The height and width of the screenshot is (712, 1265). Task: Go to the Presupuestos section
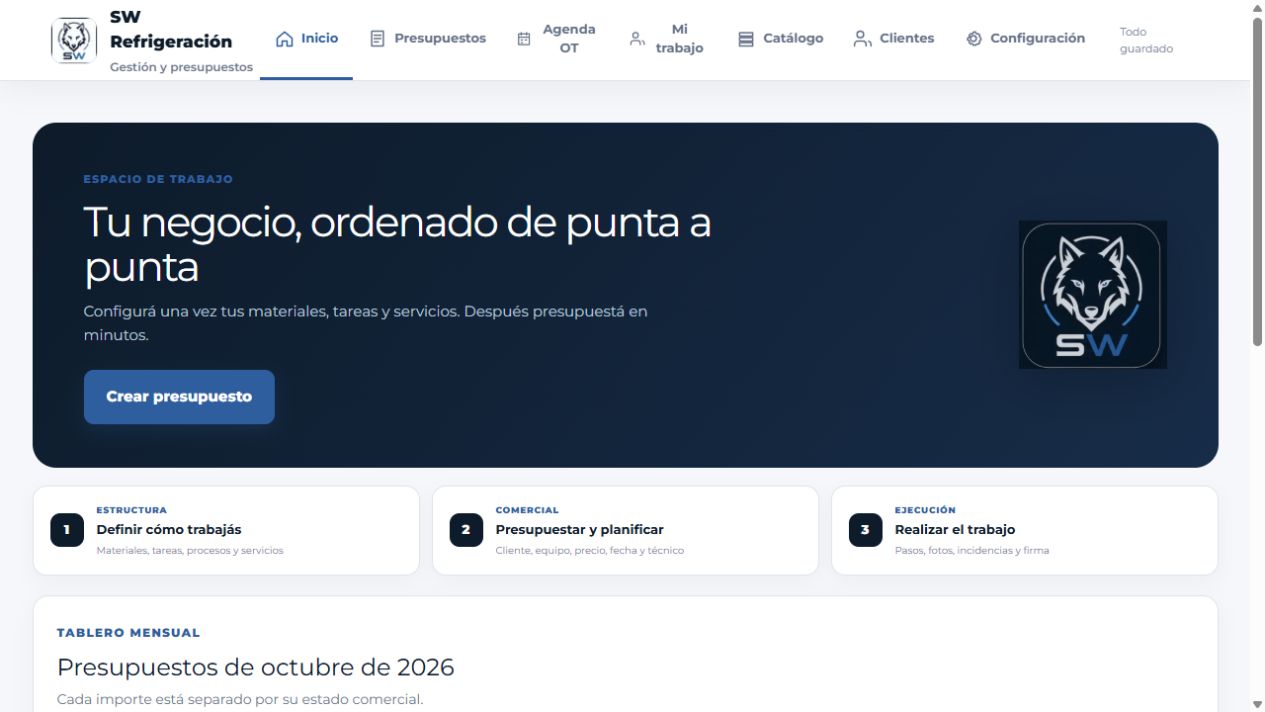(x=428, y=39)
